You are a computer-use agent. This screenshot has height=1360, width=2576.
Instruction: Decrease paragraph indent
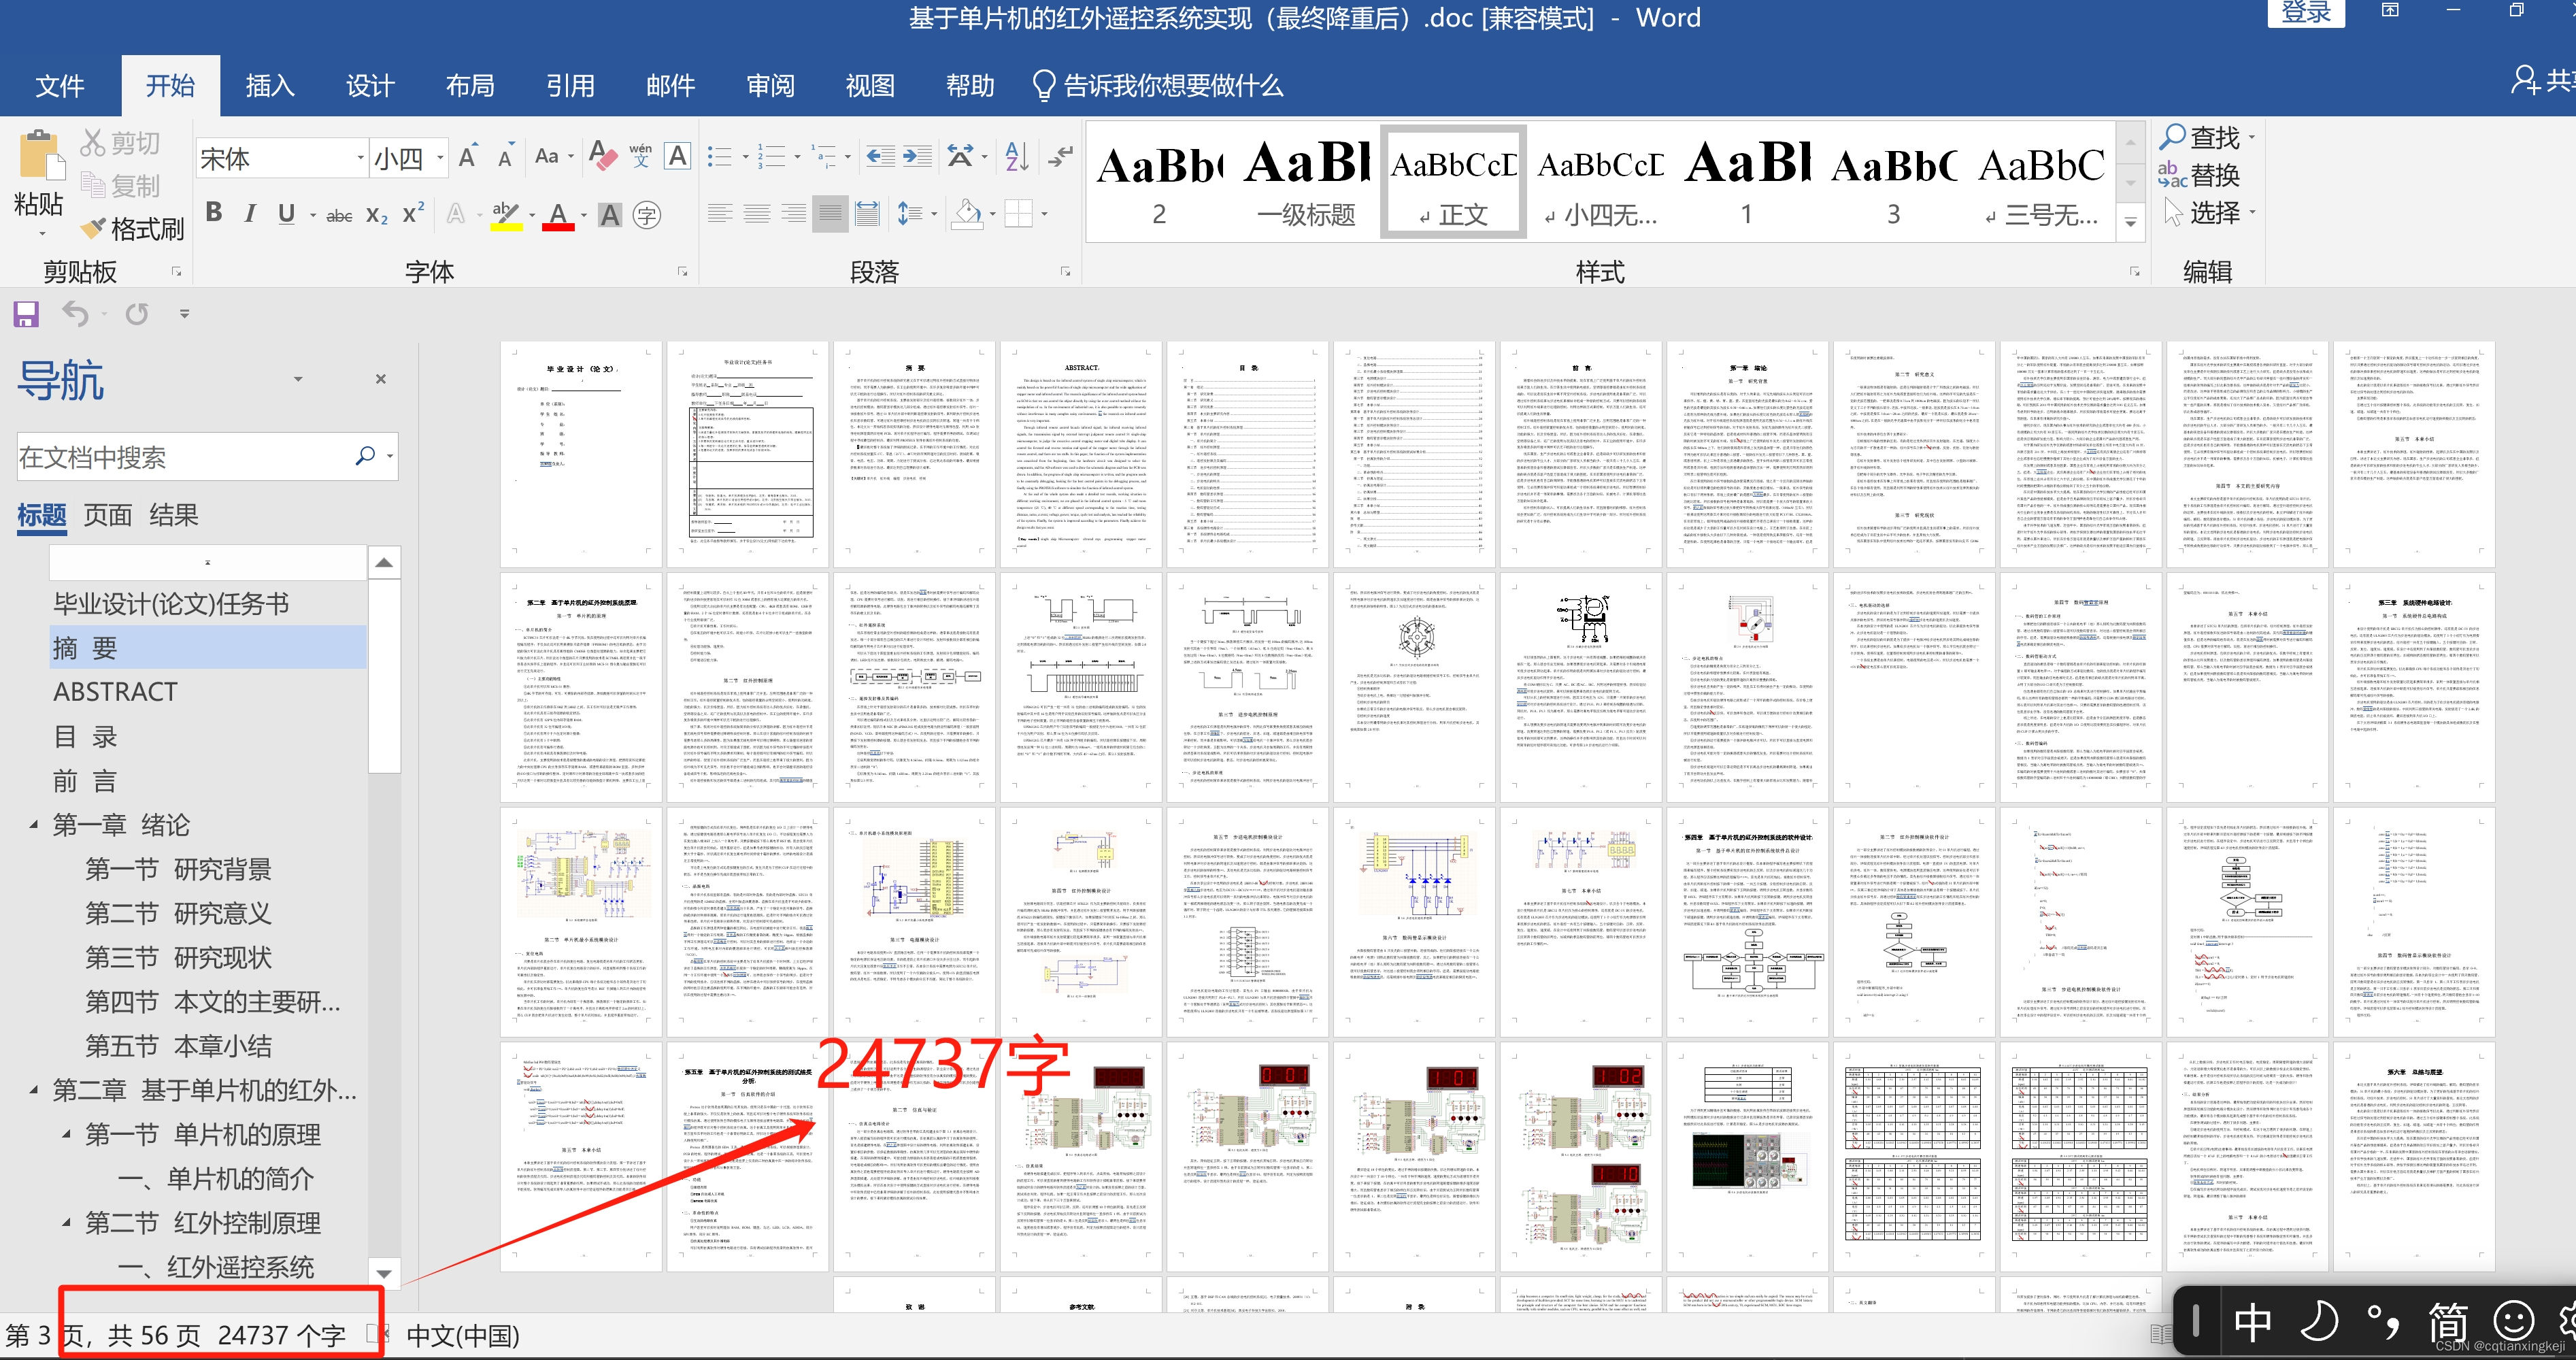click(880, 156)
